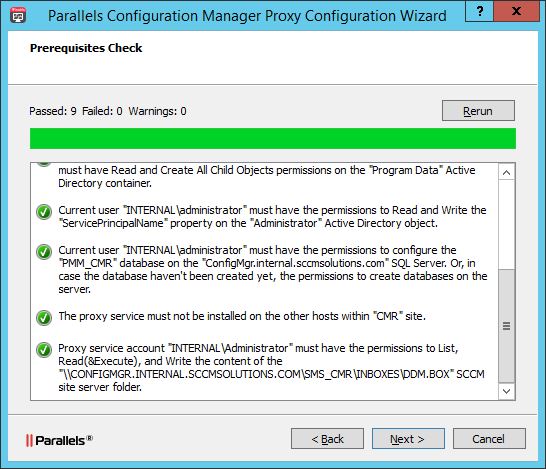Viewport: 546px width, 469px height.
Task: Click the scroll down arrow in results list
Action: coord(507,391)
